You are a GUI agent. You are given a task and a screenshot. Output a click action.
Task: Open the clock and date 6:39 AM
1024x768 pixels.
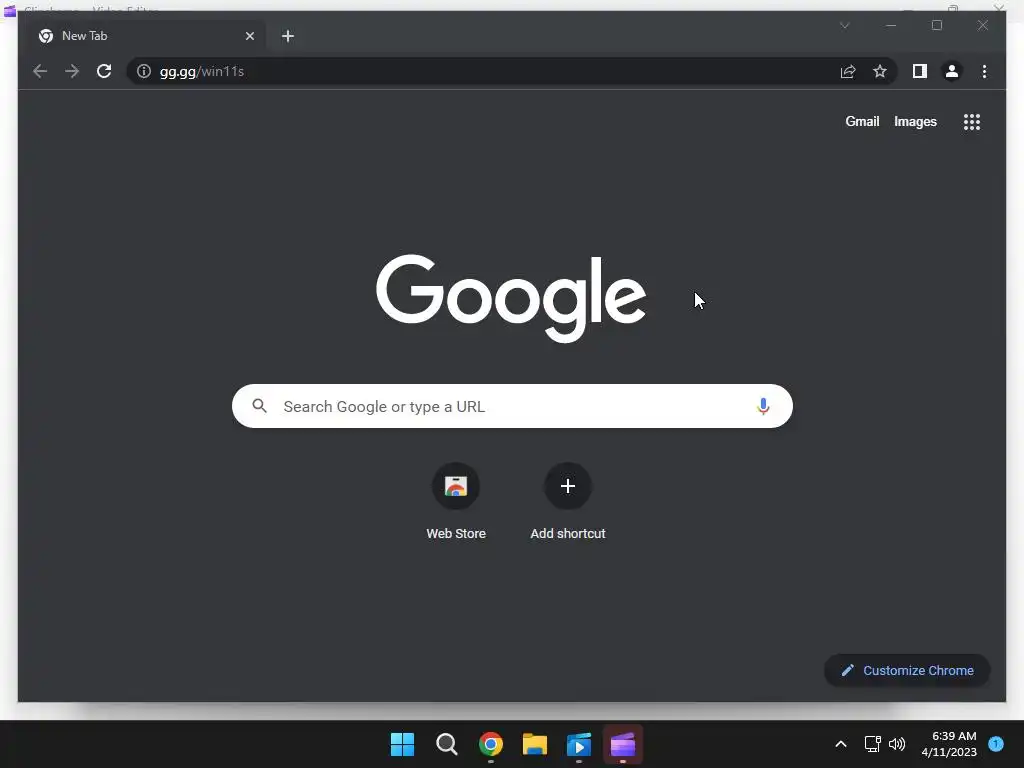click(949, 744)
